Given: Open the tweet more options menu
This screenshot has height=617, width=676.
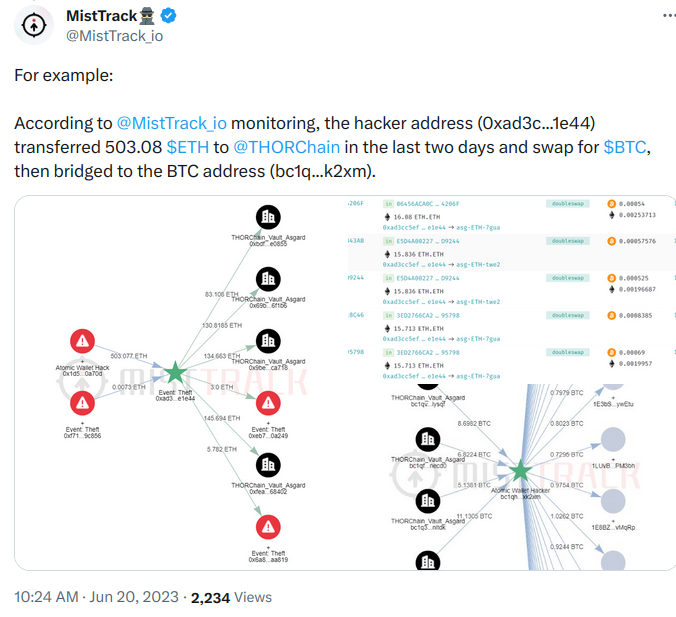Looking at the screenshot, I should point(670,16).
